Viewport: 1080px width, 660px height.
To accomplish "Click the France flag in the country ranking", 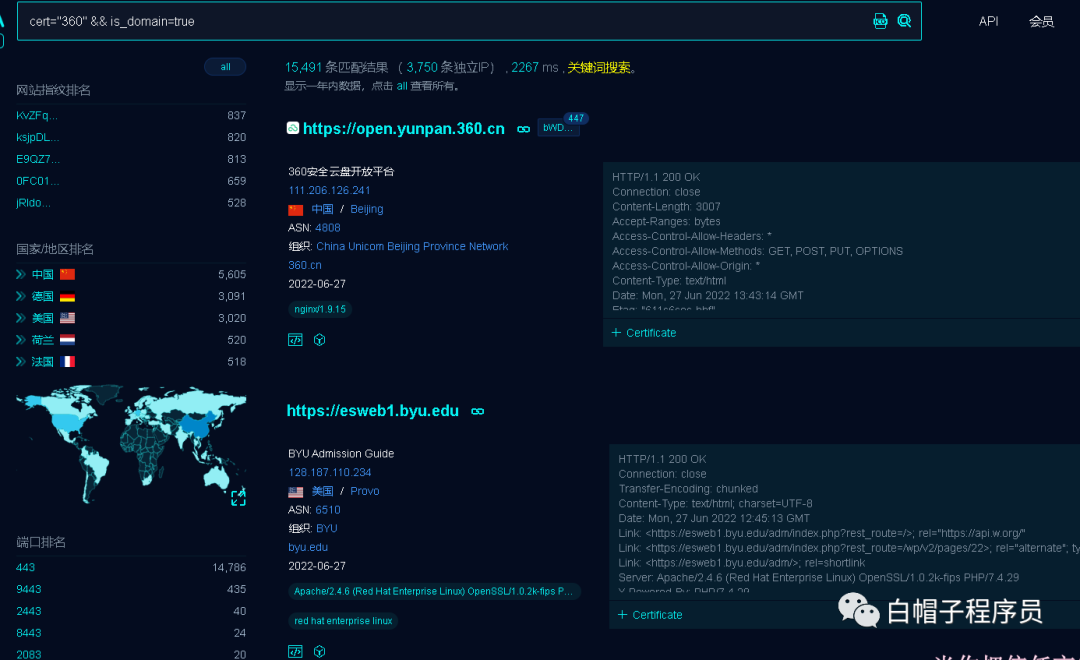I will coord(68,362).
